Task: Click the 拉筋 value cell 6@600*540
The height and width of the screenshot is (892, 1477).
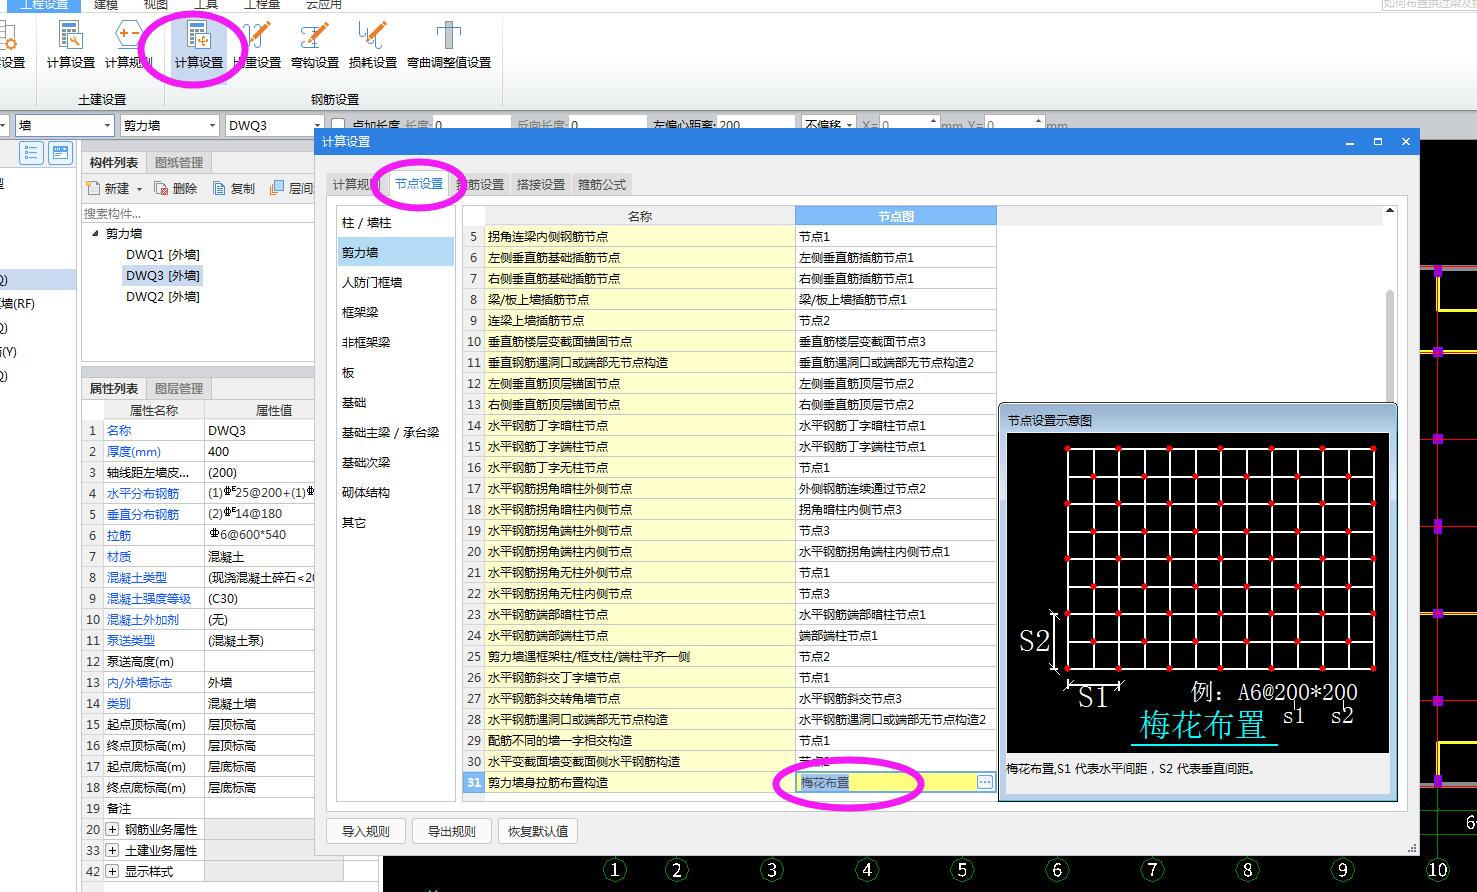Action: 260,535
